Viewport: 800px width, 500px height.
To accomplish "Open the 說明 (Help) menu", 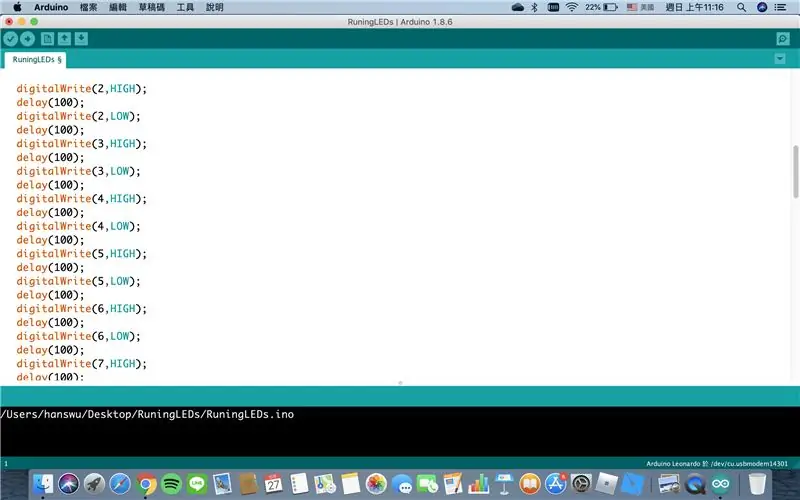I will click(215, 7).
